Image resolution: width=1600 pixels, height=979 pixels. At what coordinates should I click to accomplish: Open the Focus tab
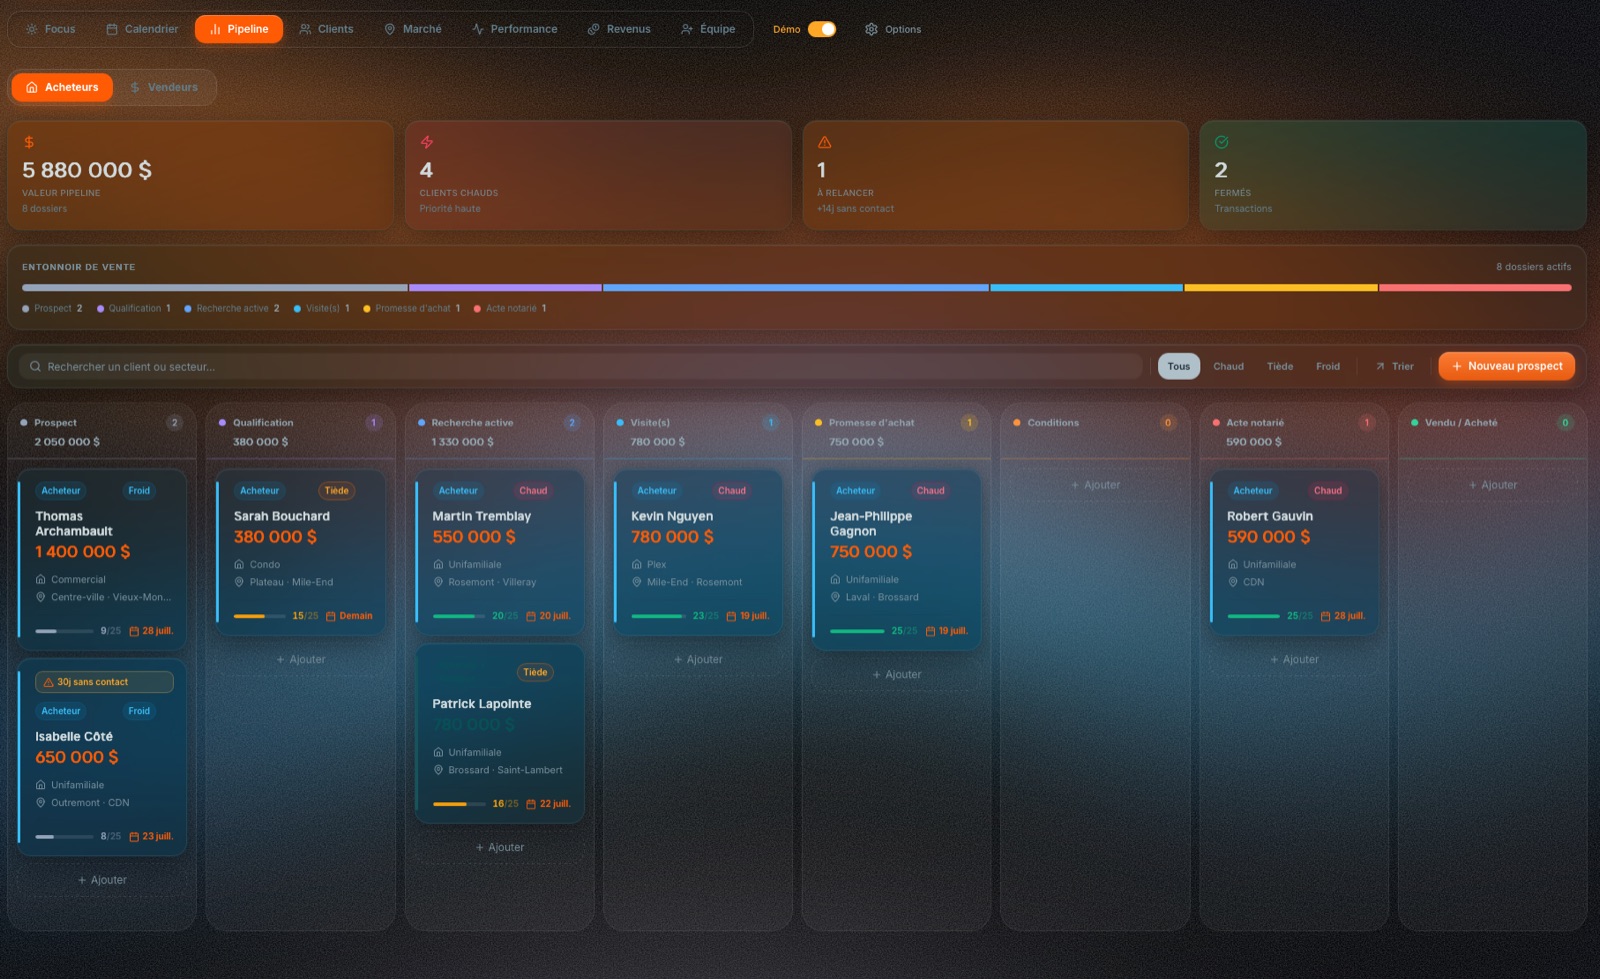[50, 29]
